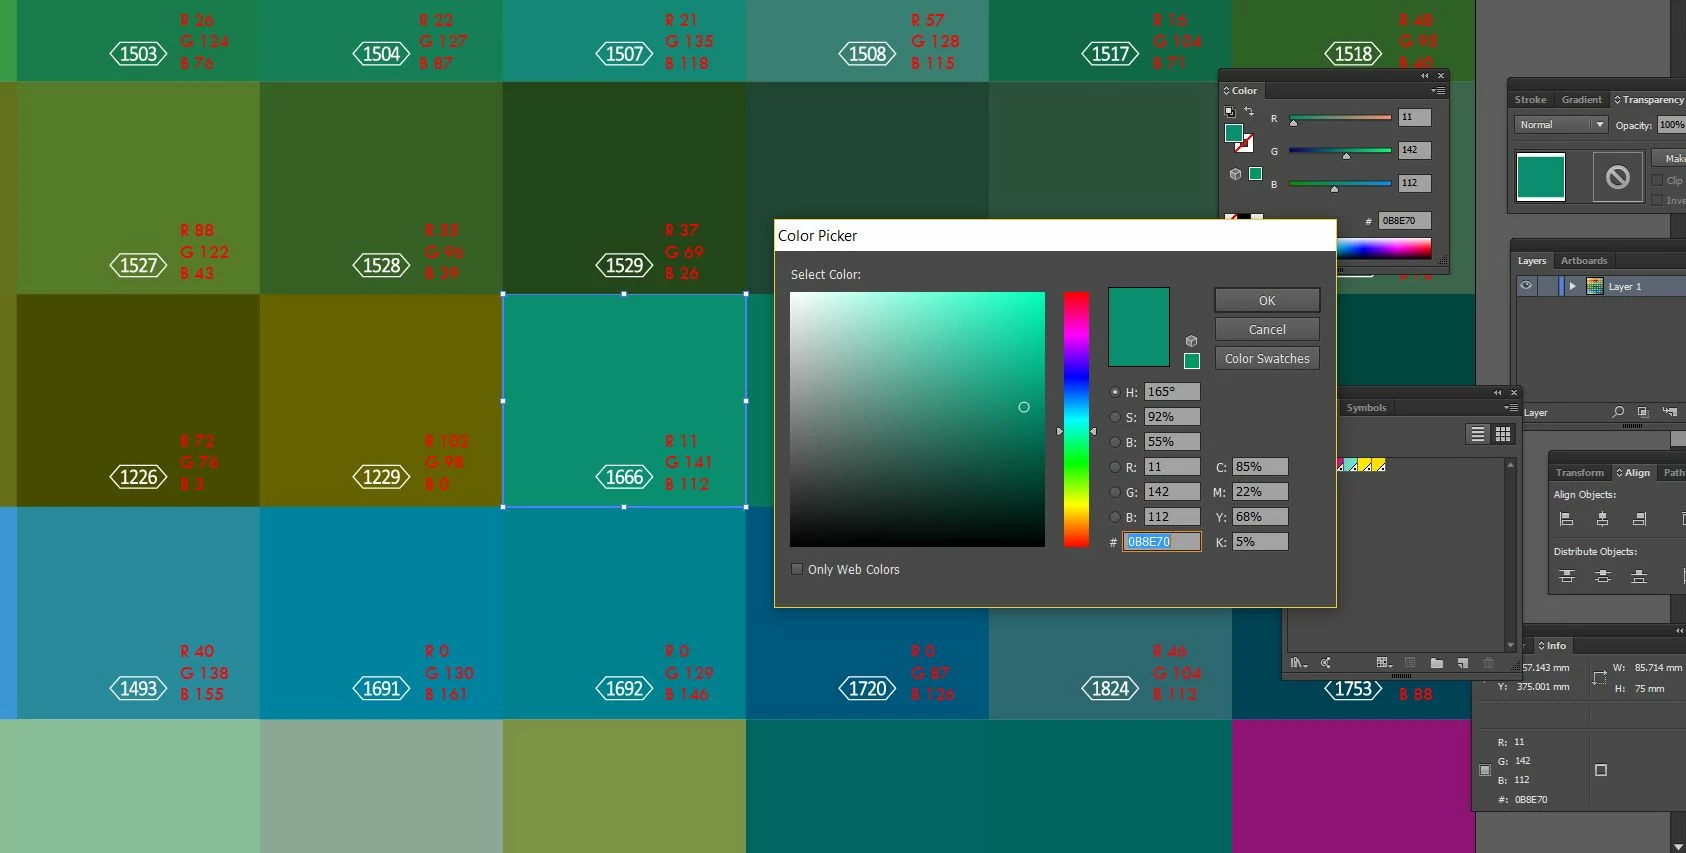Click the small web-safe color swatch in Color Picker

pyautogui.click(x=1192, y=361)
